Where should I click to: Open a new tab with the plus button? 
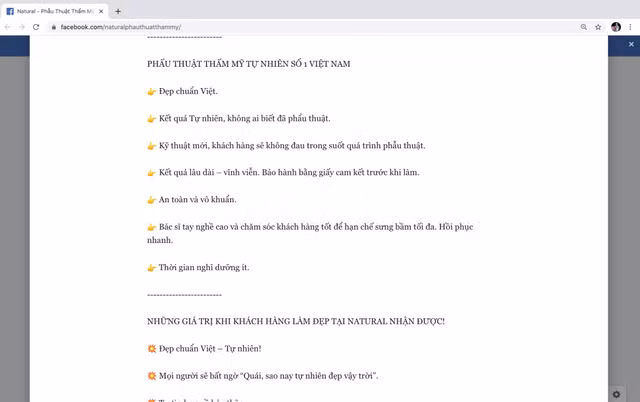[118, 11]
